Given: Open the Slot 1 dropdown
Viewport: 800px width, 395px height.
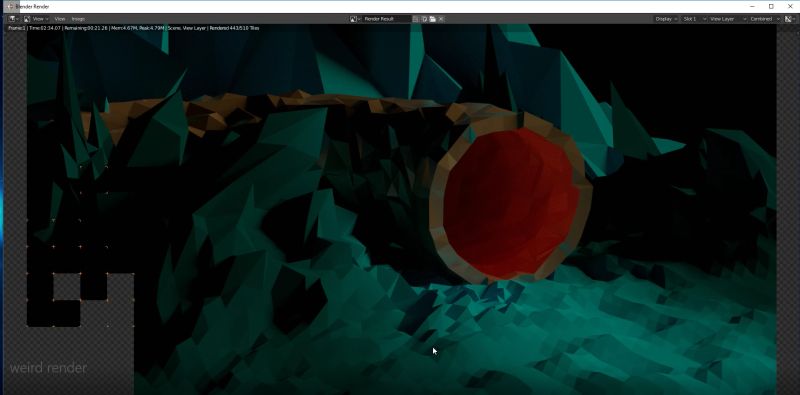Looking at the screenshot, I should tap(694, 19).
